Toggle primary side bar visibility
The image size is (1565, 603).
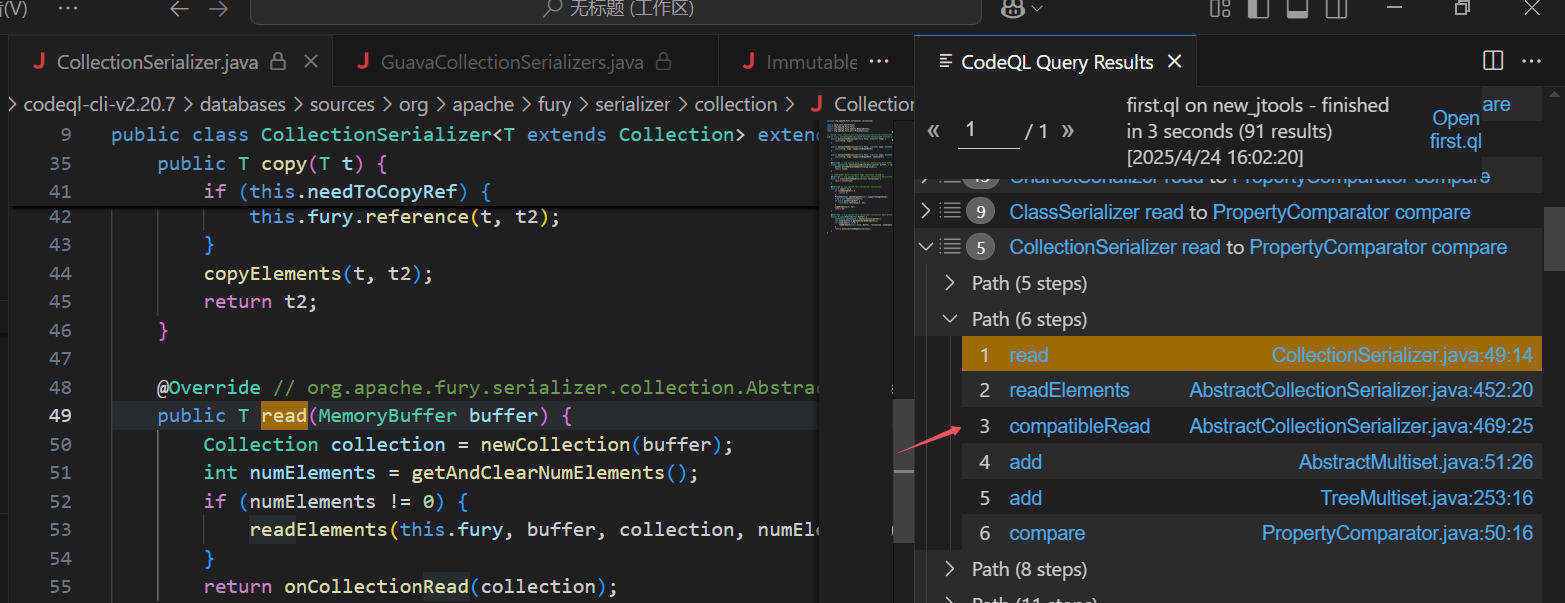1259,9
